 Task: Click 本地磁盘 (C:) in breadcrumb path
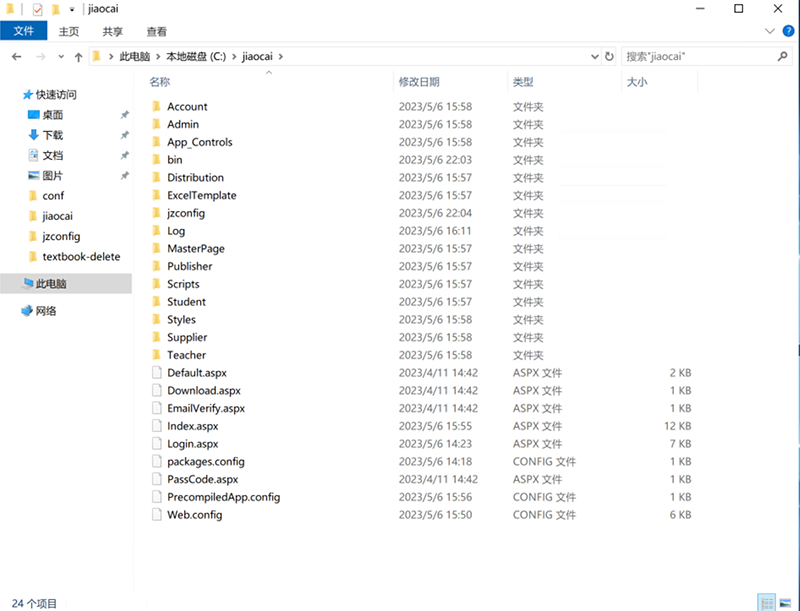point(196,56)
